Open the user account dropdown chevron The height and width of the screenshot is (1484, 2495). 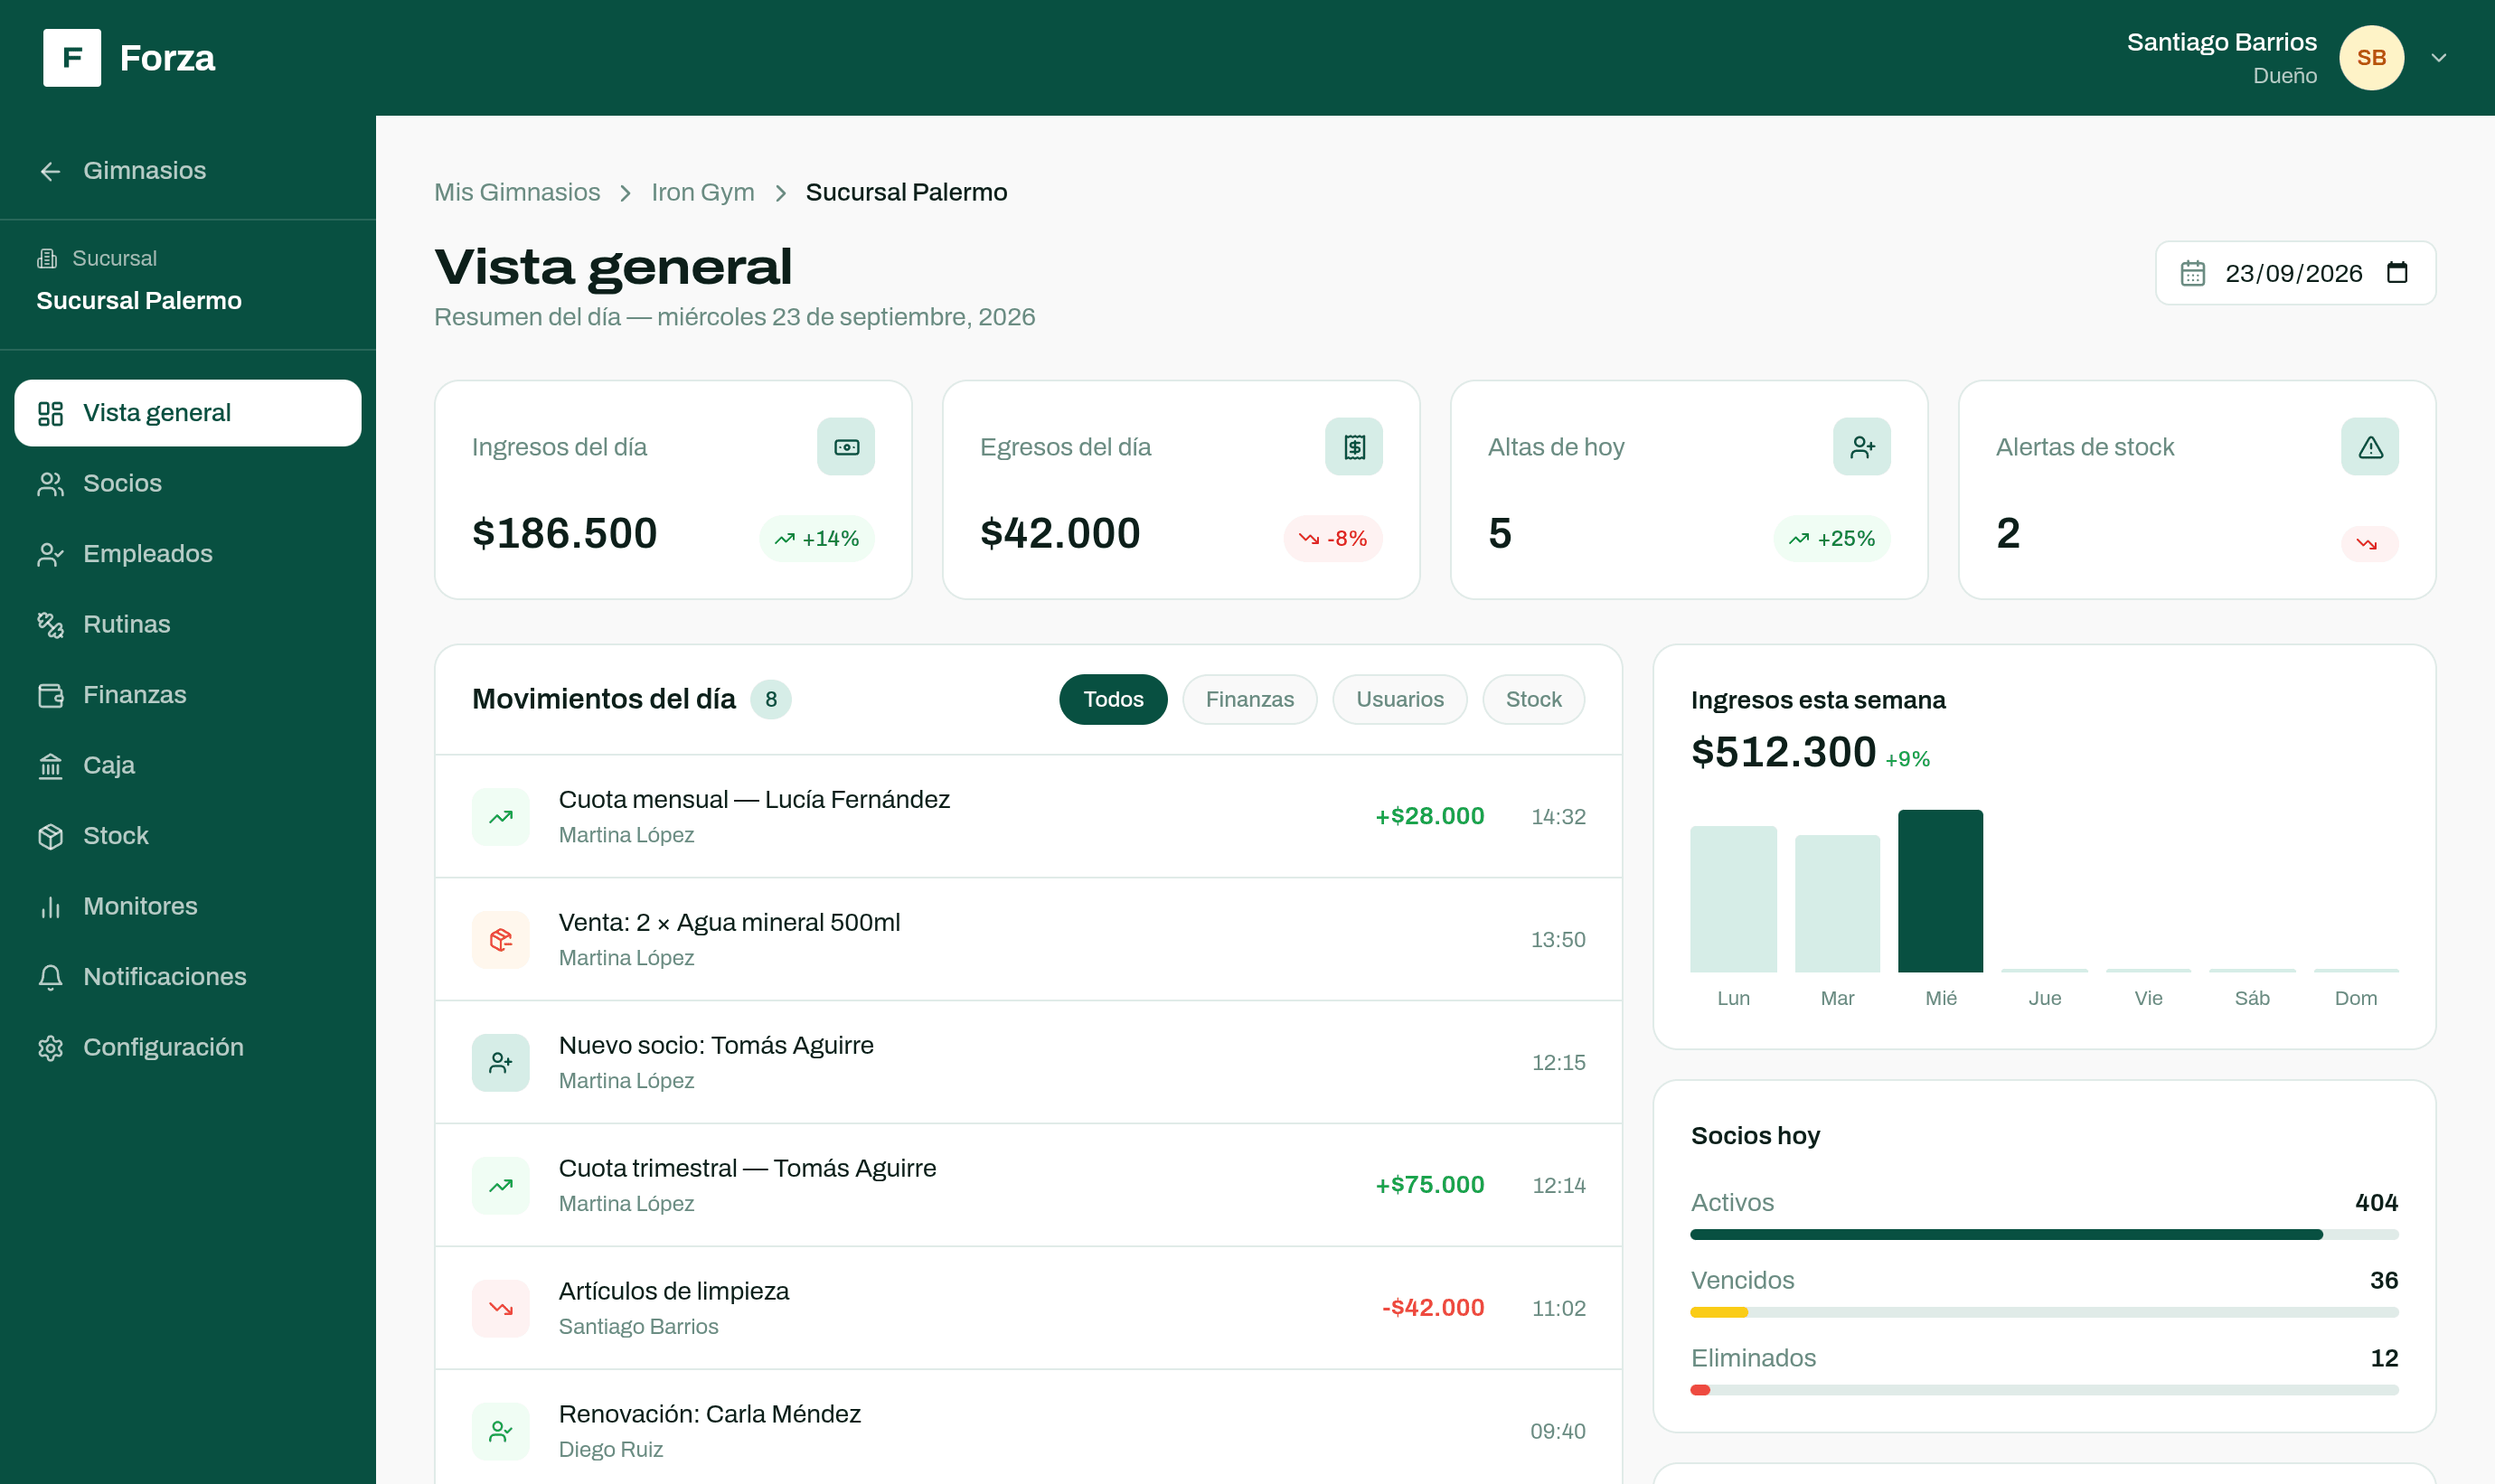[x=2439, y=58]
